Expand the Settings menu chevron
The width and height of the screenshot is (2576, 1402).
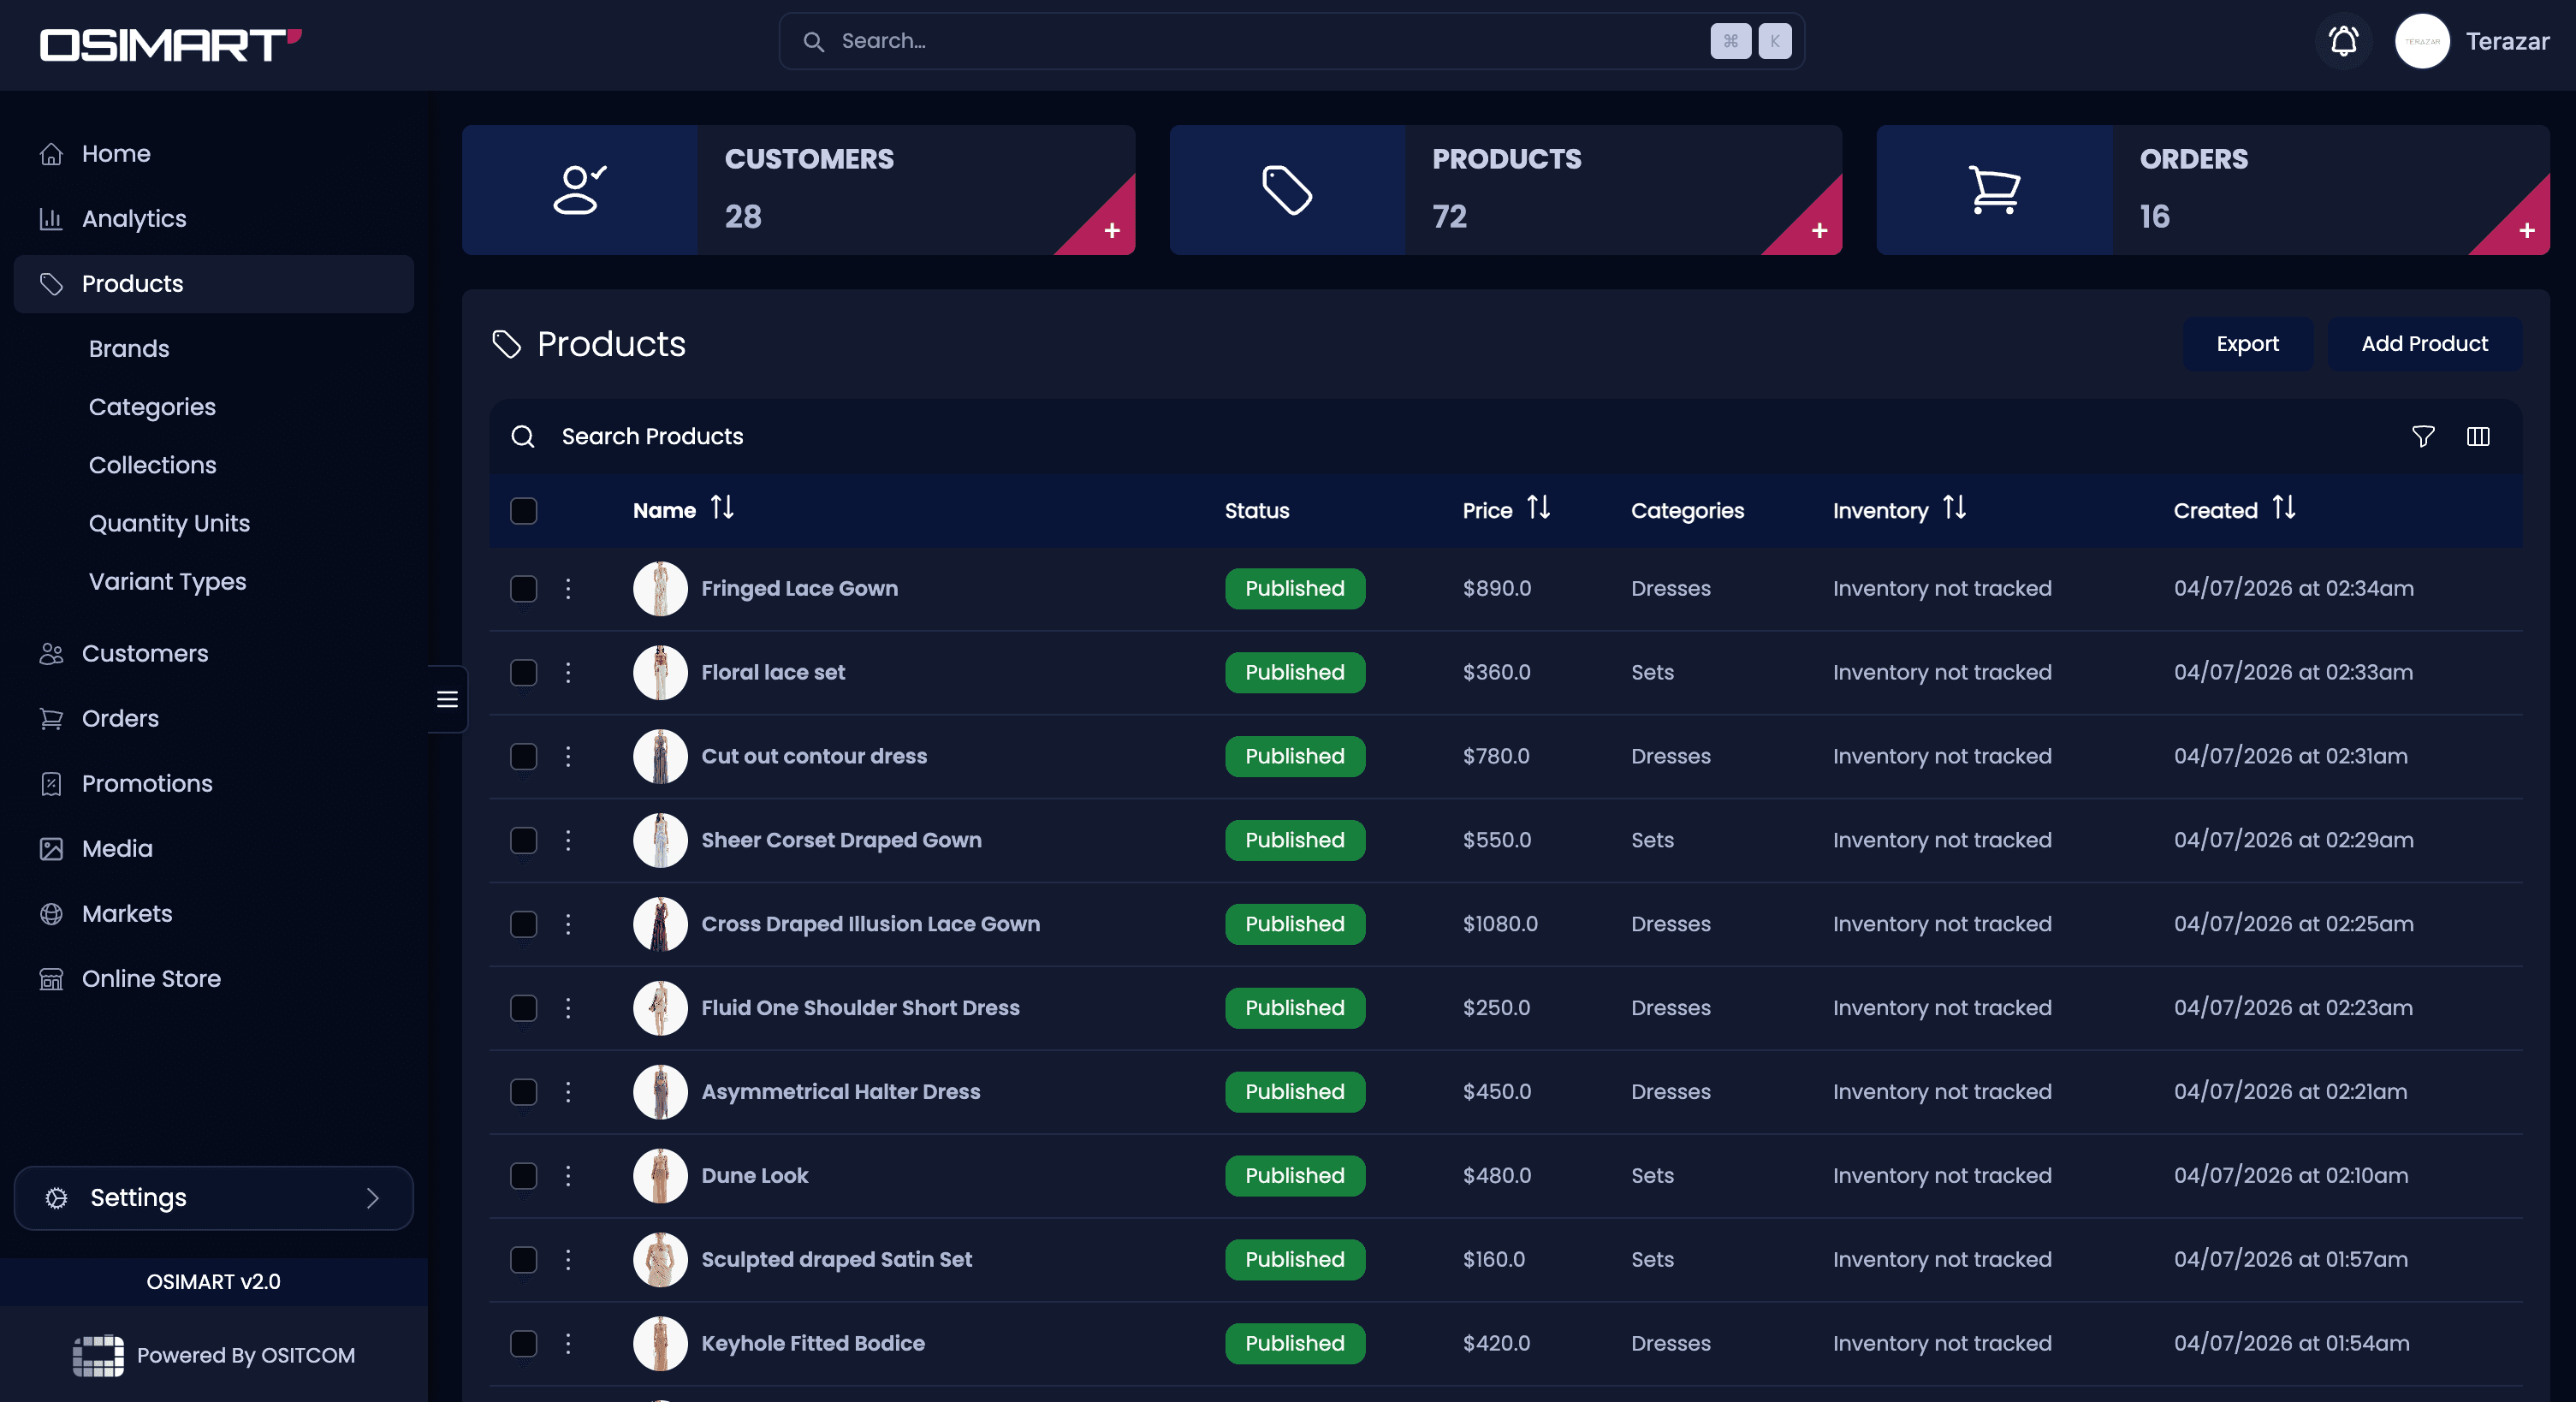(373, 1198)
